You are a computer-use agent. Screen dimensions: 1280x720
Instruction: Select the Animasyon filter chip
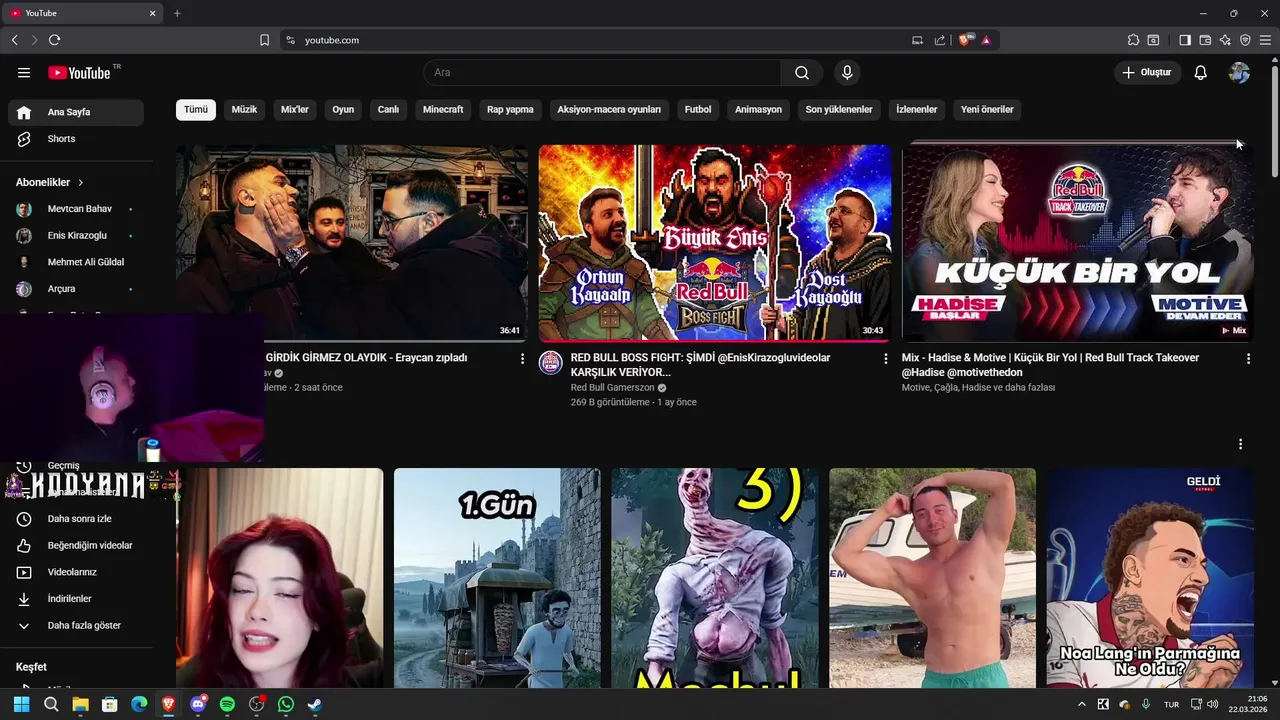pyautogui.click(x=758, y=110)
